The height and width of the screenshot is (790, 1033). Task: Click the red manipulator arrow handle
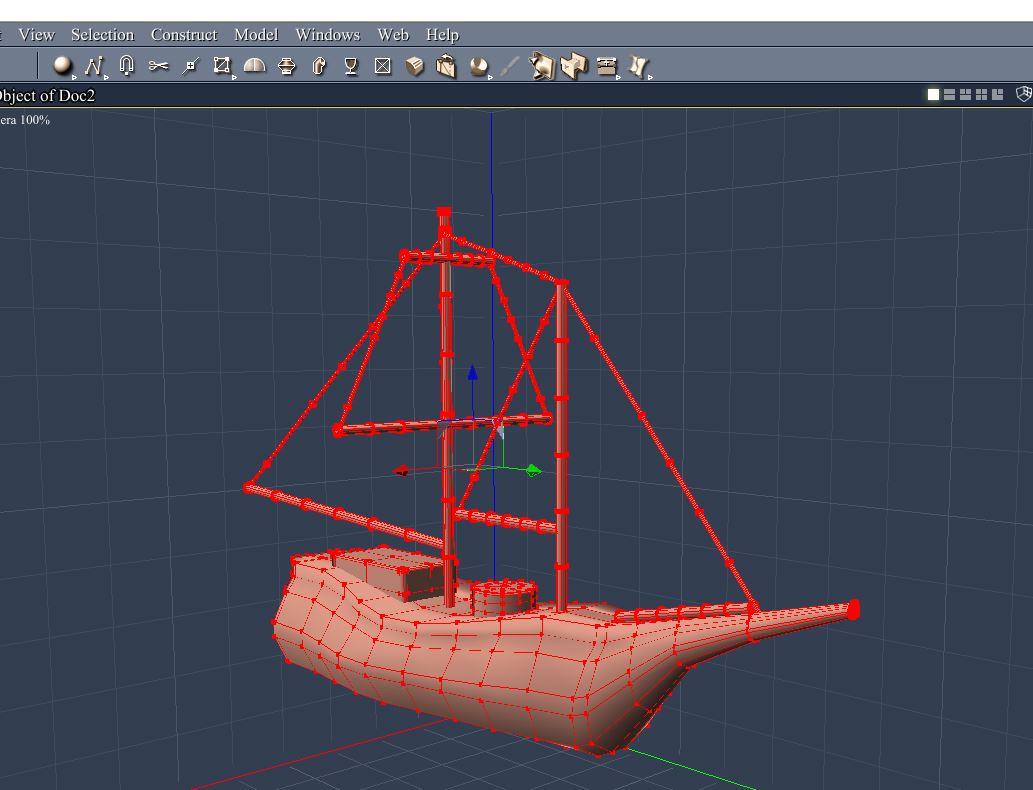click(400, 470)
